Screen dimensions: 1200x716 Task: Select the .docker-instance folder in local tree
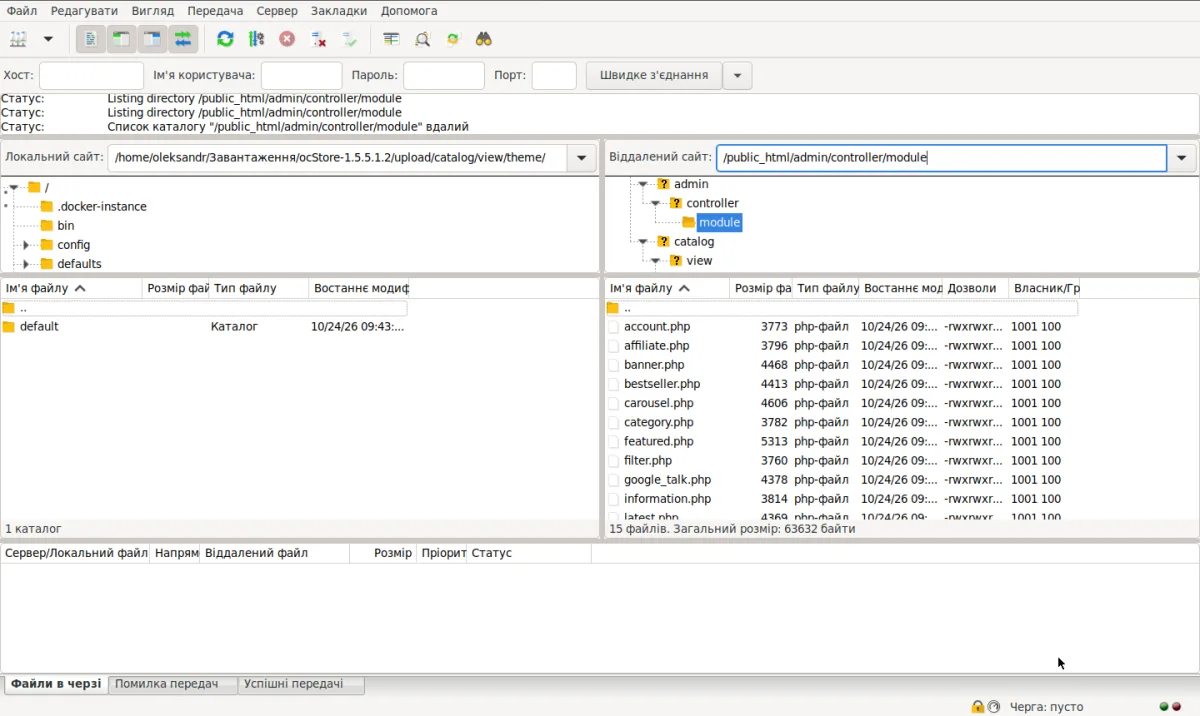click(x=102, y=207)
